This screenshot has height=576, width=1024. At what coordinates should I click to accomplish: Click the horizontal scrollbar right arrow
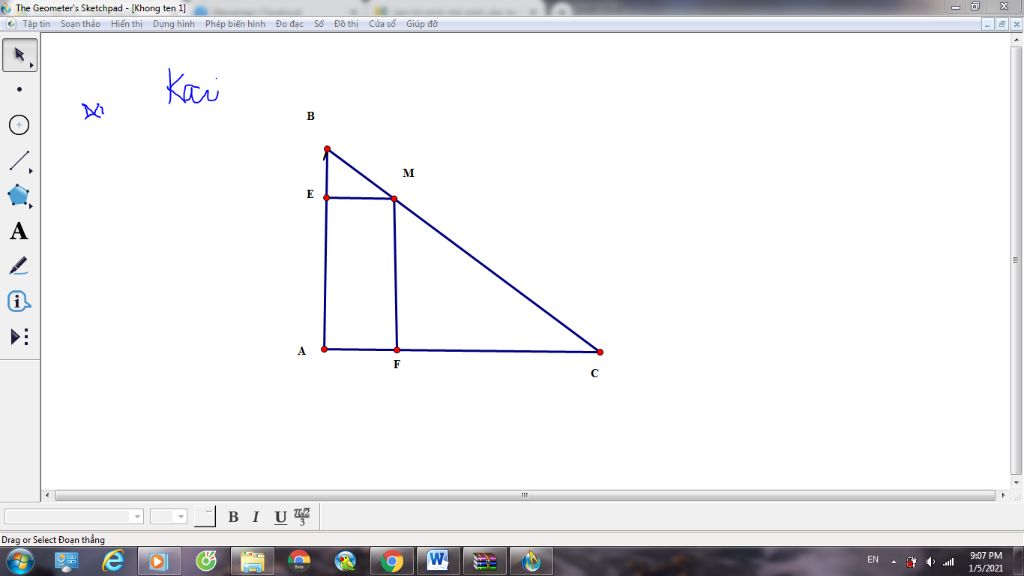(1003, 496)
